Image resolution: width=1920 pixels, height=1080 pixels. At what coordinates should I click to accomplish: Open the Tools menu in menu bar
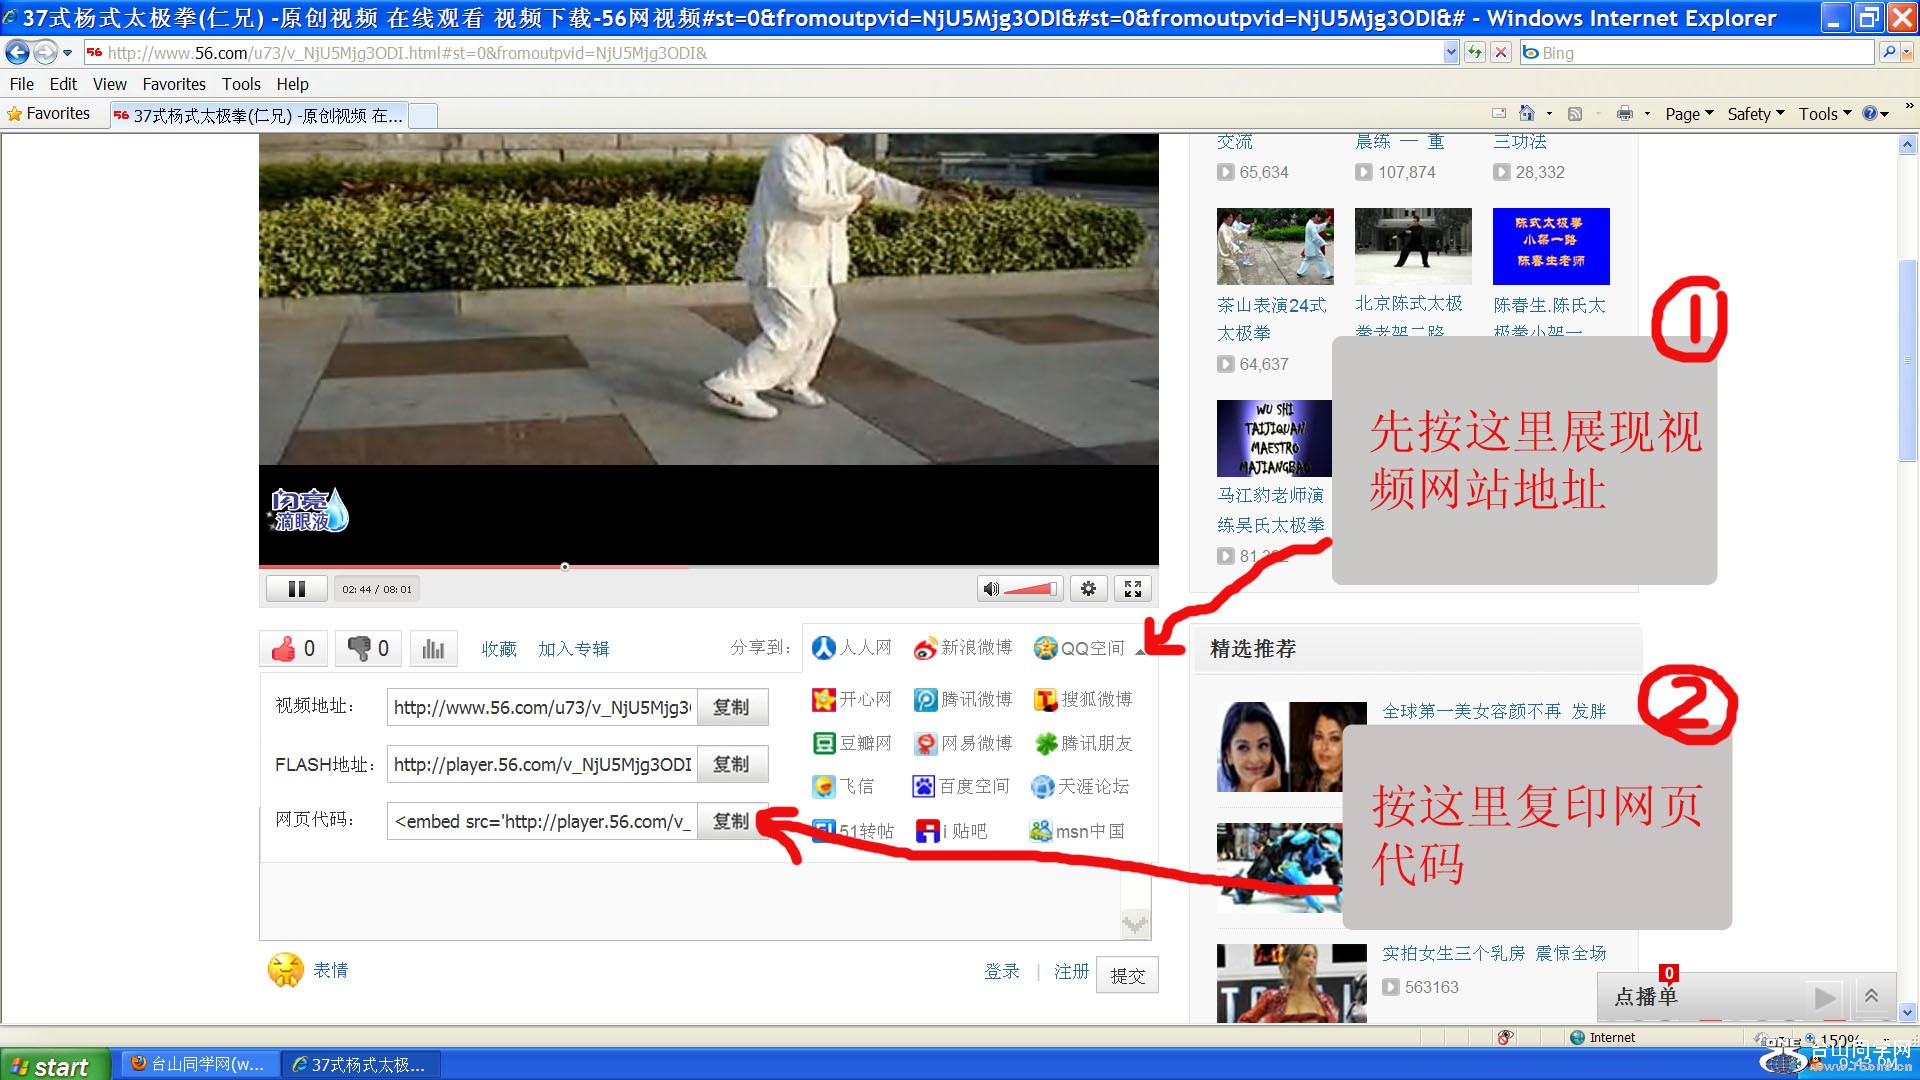[241, 84]
